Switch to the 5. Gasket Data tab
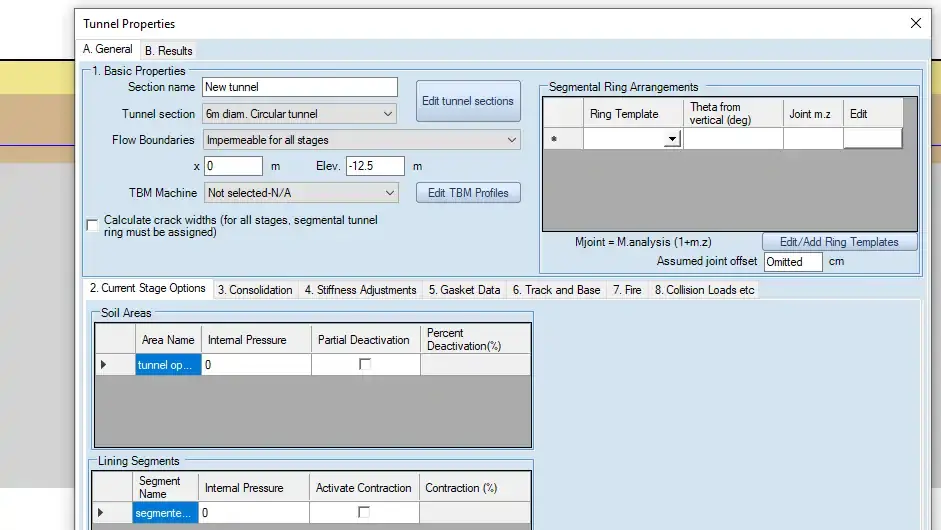941x530 pixels. click(464, 290)
